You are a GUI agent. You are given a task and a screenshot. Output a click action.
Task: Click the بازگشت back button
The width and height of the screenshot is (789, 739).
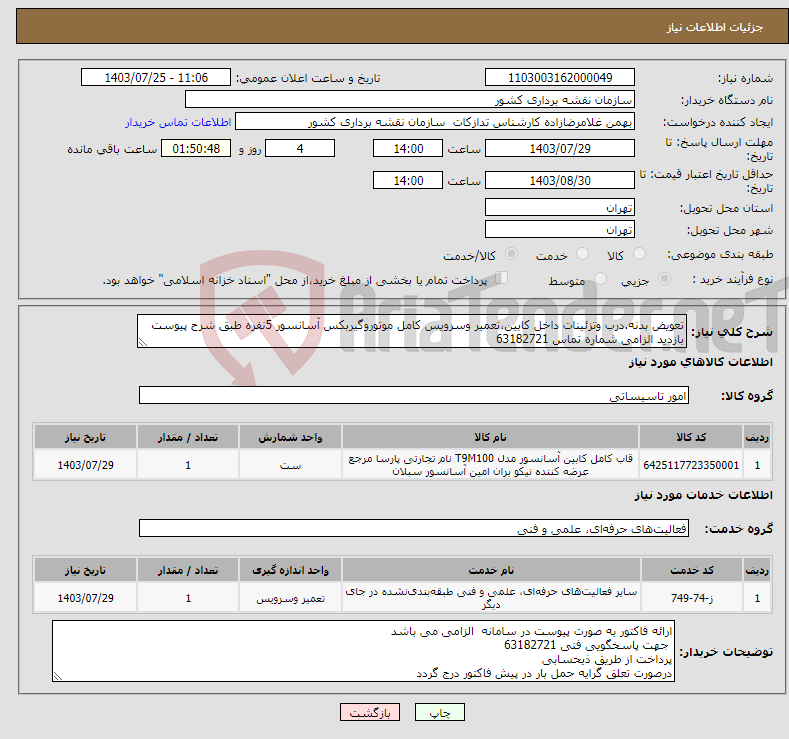[x=370, y=712]
